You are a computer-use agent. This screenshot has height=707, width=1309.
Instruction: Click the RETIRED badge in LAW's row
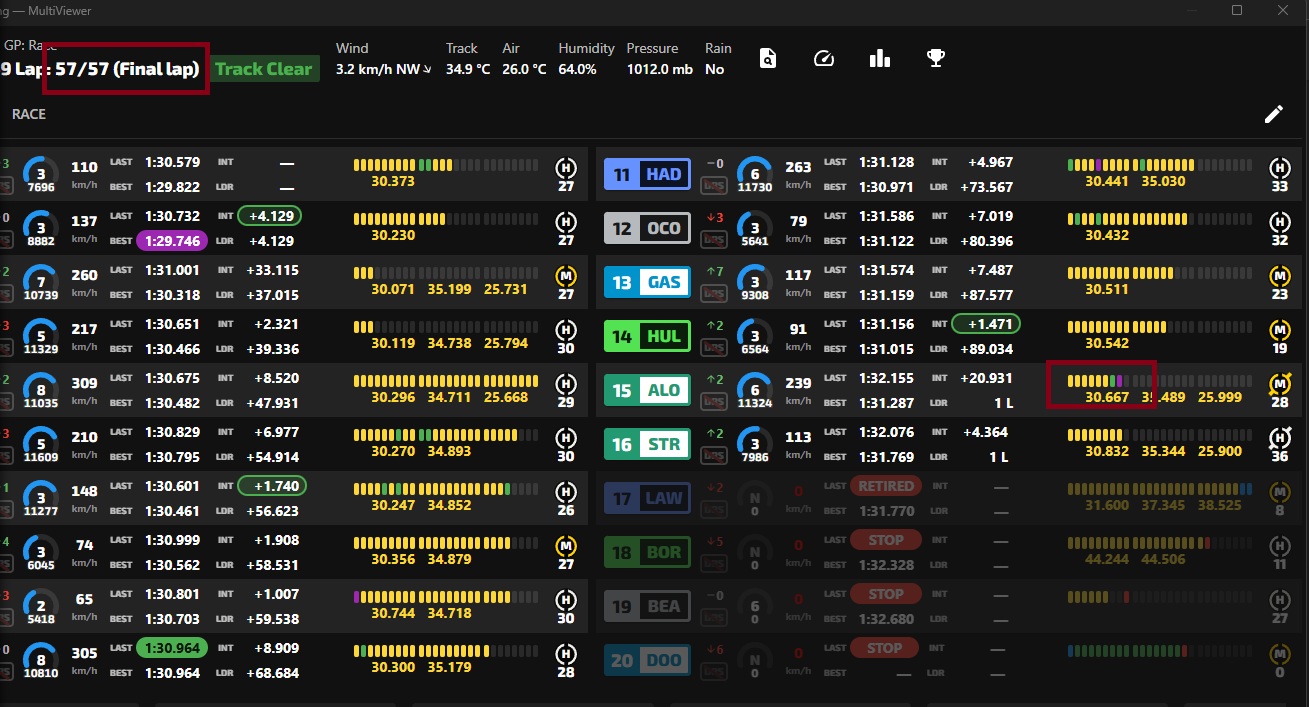point(885,486)
